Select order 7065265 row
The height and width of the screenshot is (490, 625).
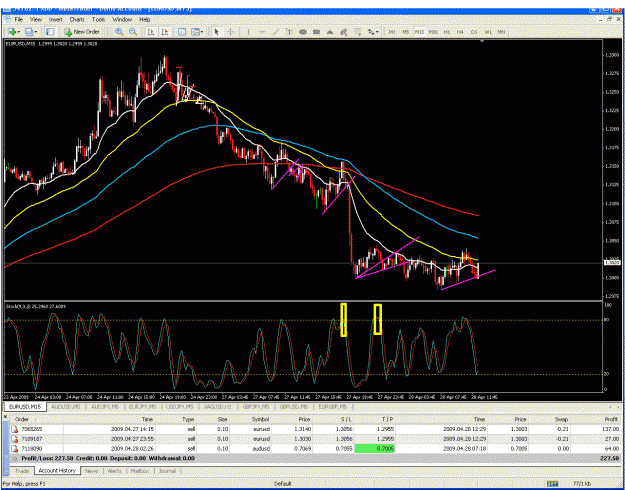(315, 430)
